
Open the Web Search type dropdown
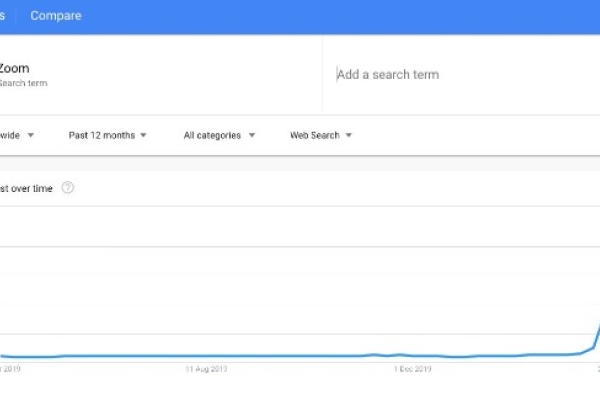tap(315, 135)
